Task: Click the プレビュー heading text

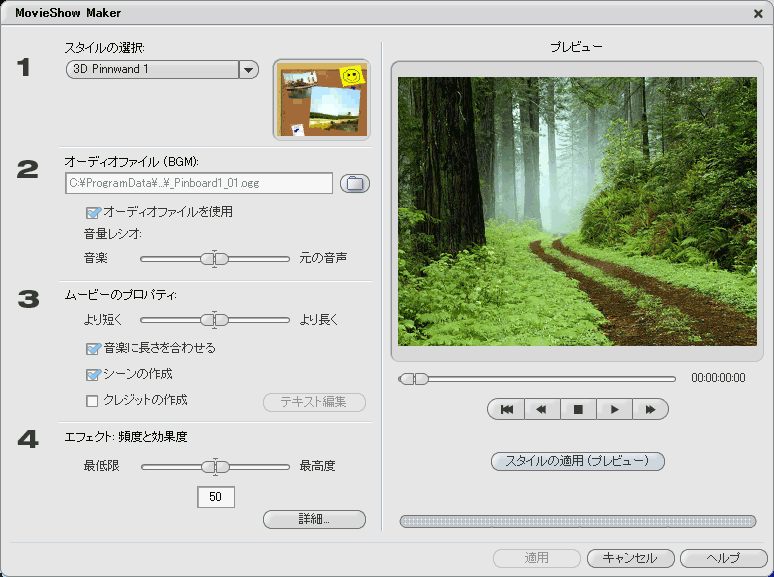Action: (577, 47)
